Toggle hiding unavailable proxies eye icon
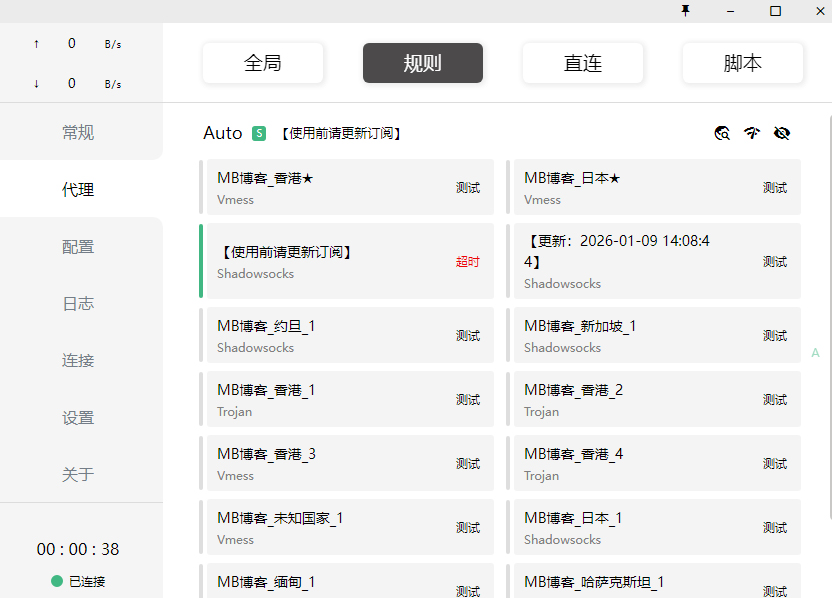832x598 pixels. (782, 133)
